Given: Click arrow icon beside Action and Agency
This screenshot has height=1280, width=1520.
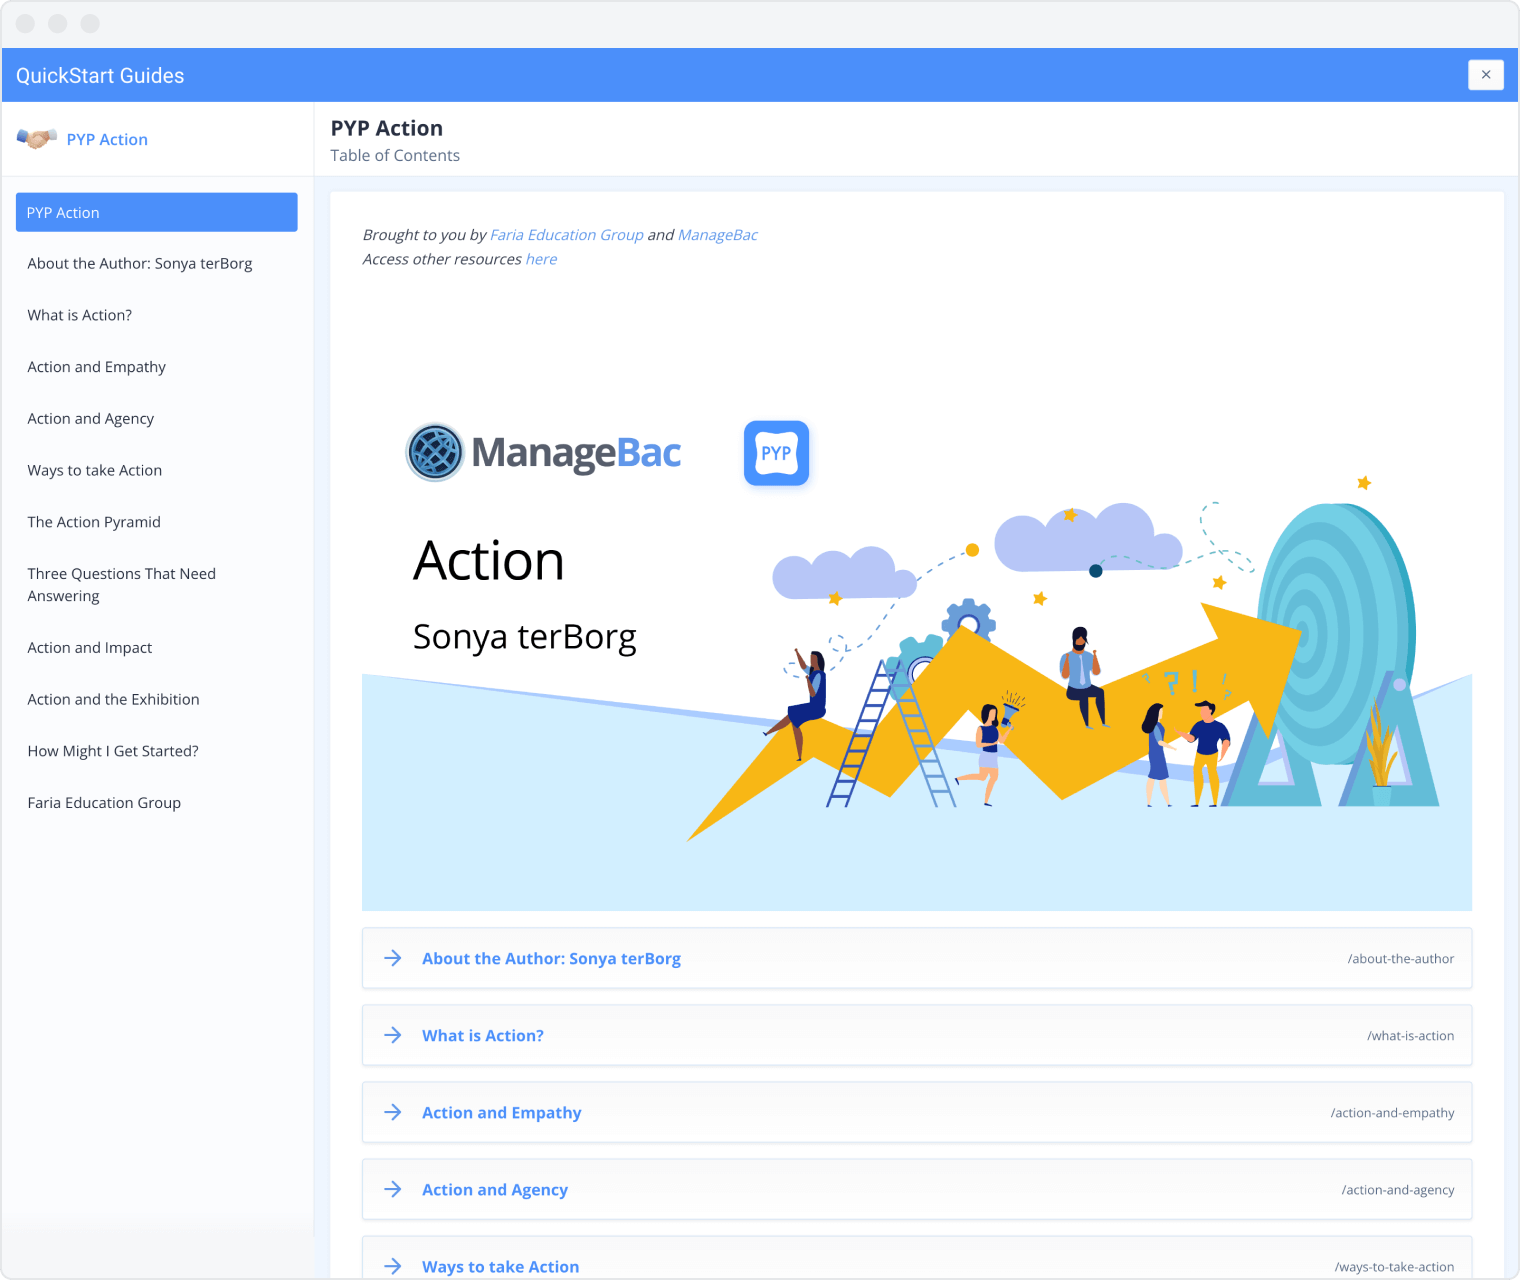Looking at the screenshot, I should point(393,1189).
